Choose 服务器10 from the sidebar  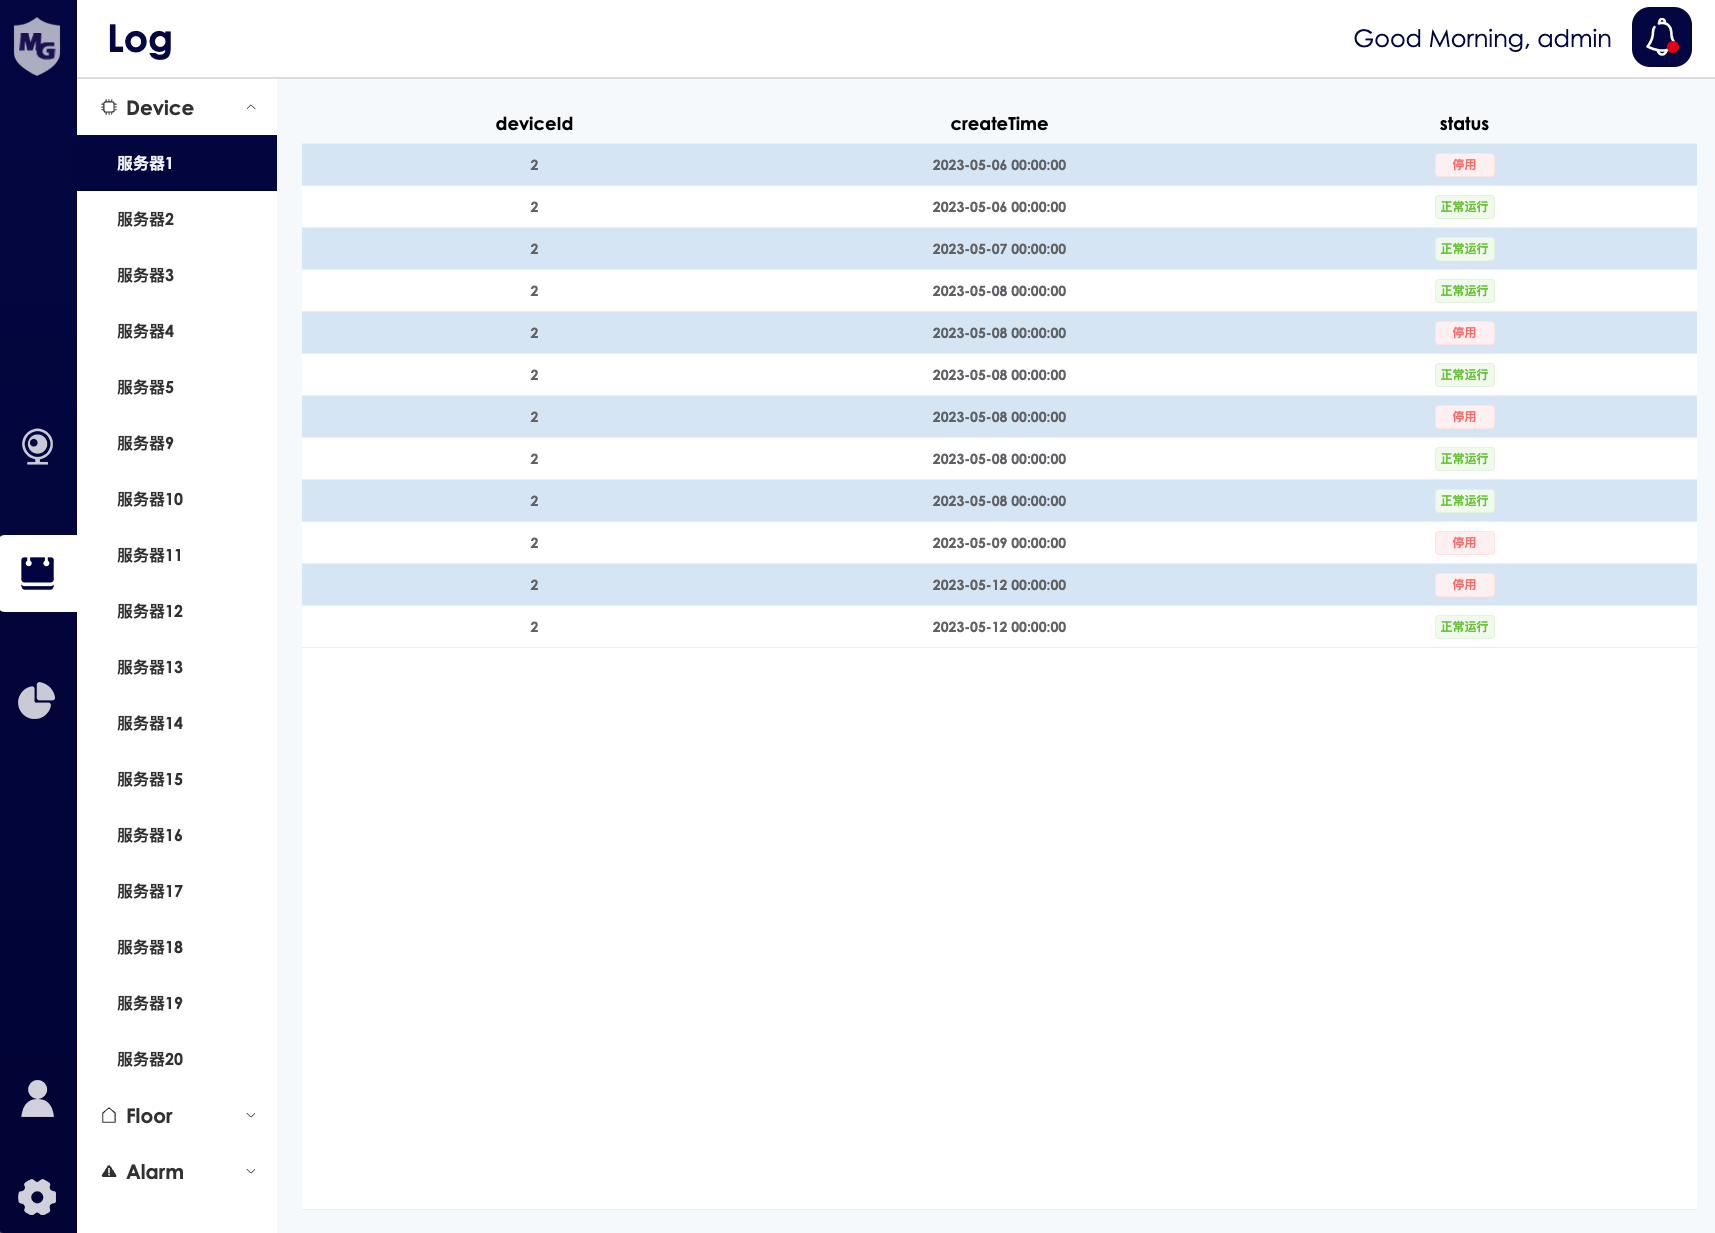150,499
